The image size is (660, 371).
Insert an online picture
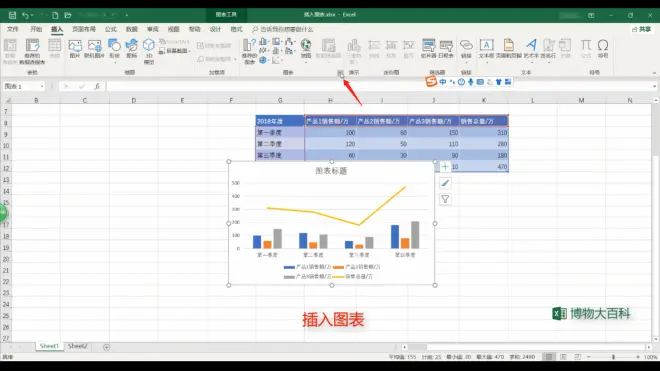[x=94, y=49]
